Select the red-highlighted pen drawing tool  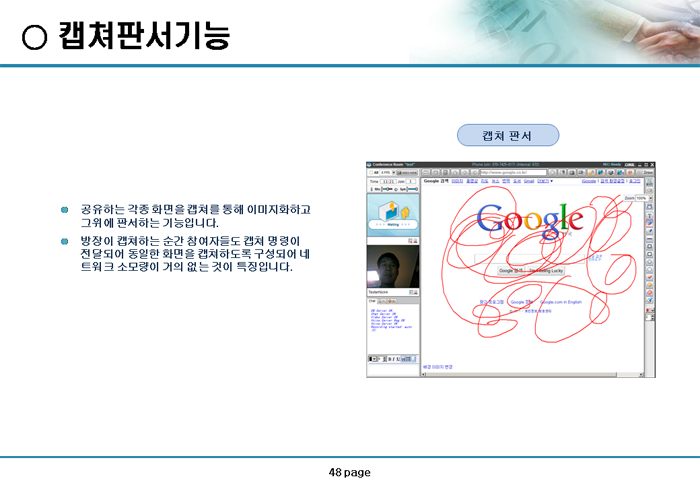click(650, 223)
